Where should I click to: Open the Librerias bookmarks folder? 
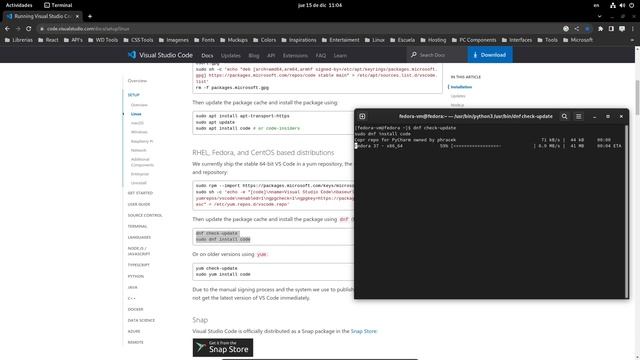(19, 40)
